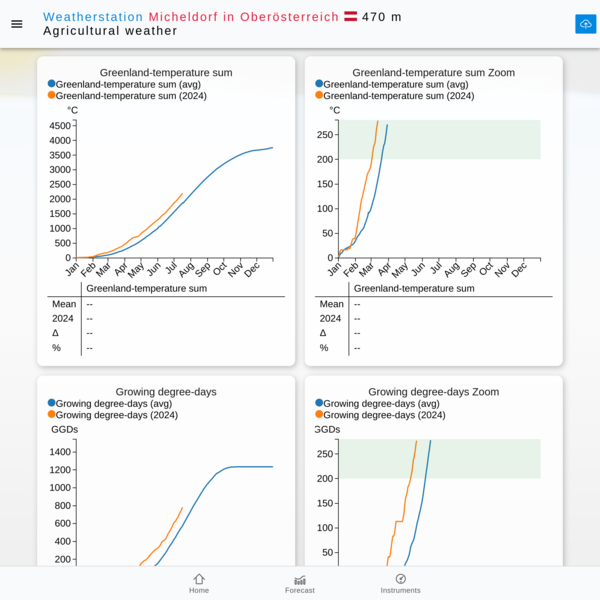Click orange swatch of Growing degree-days (2024), first chart

coord(51,414)
